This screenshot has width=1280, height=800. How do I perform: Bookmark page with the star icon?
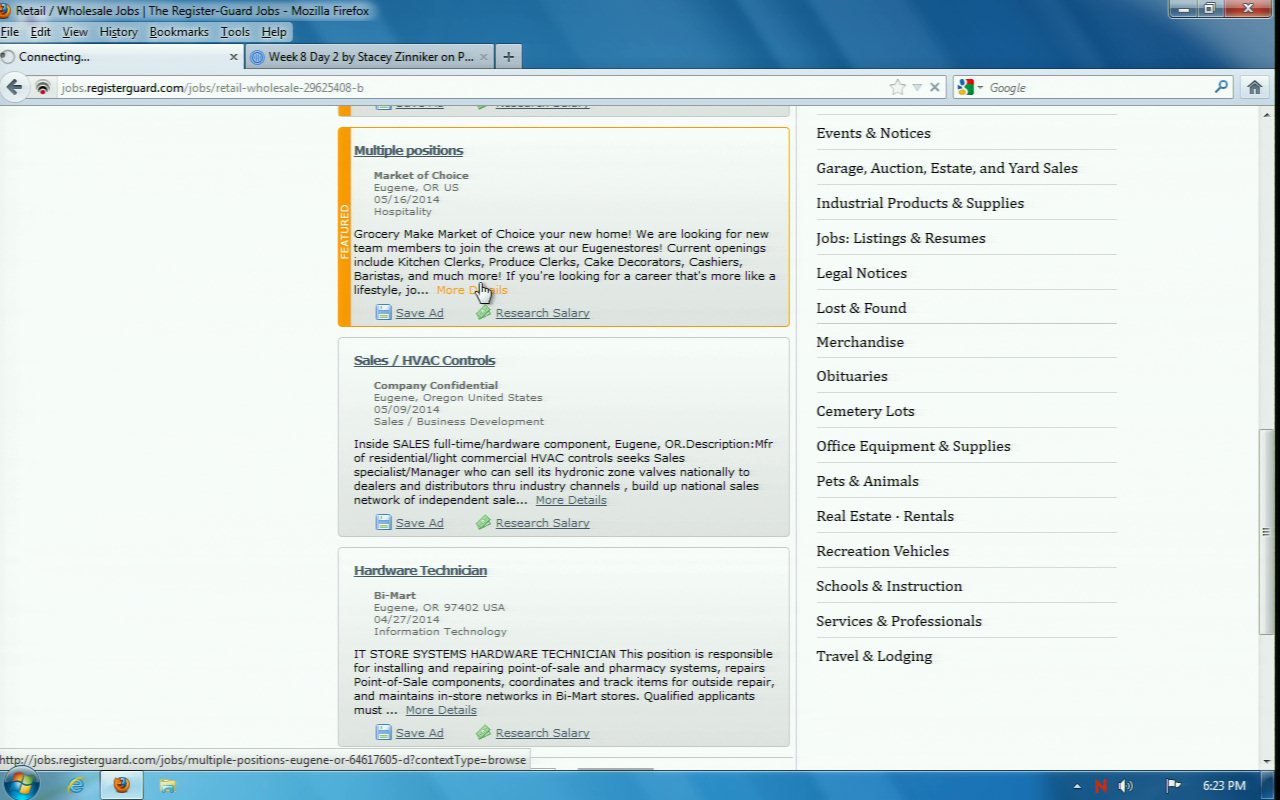[x=897, y=87]
